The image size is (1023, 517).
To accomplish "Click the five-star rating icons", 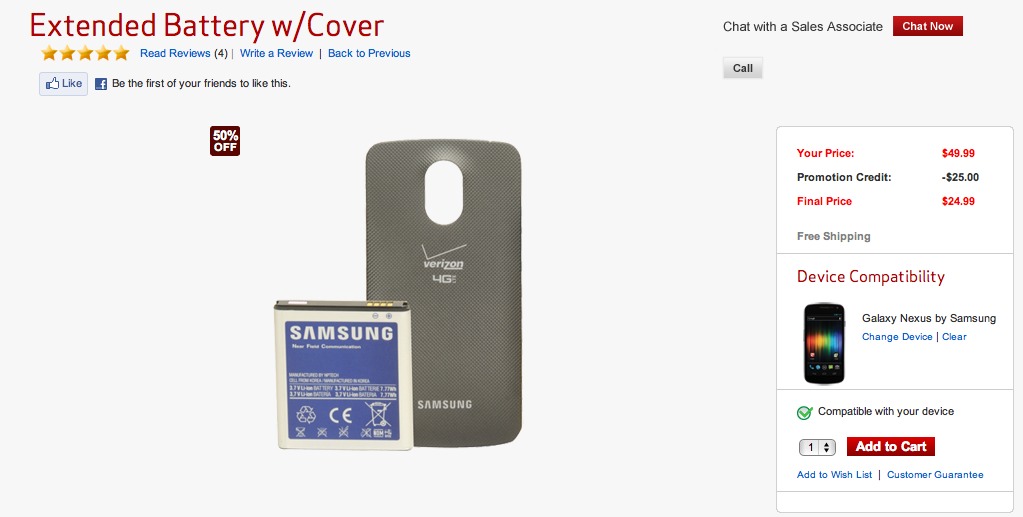I will tap(85, 53).
